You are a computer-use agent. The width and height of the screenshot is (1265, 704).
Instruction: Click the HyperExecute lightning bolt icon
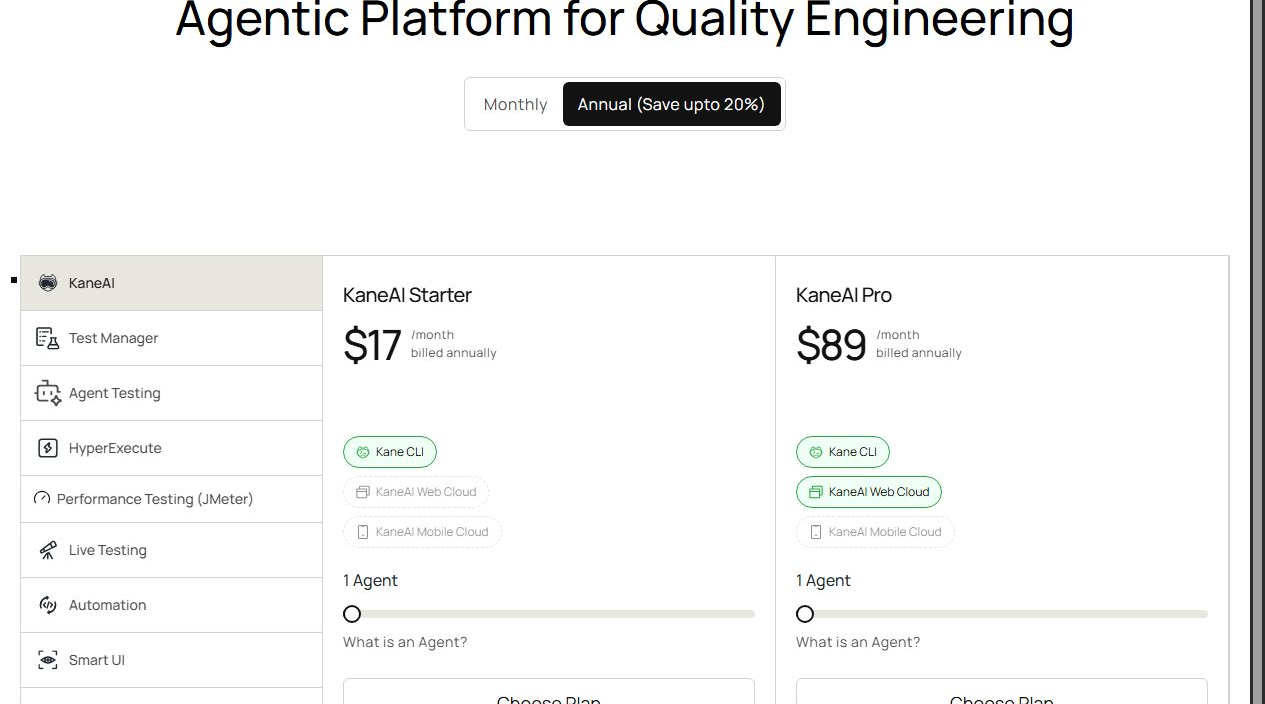point(48,448)
